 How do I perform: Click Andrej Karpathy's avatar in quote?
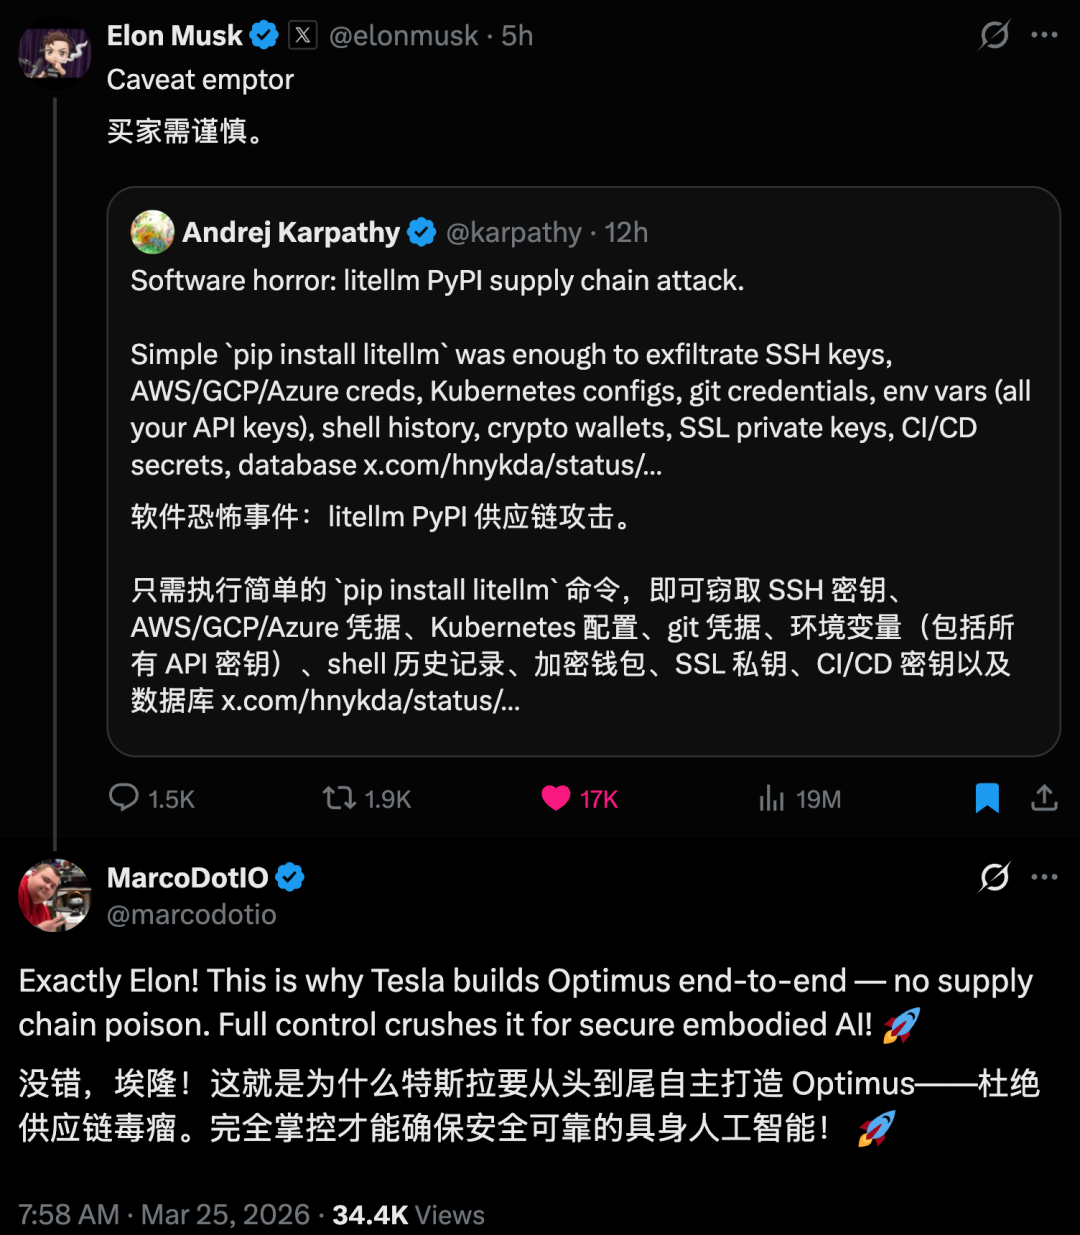point(152,232)
